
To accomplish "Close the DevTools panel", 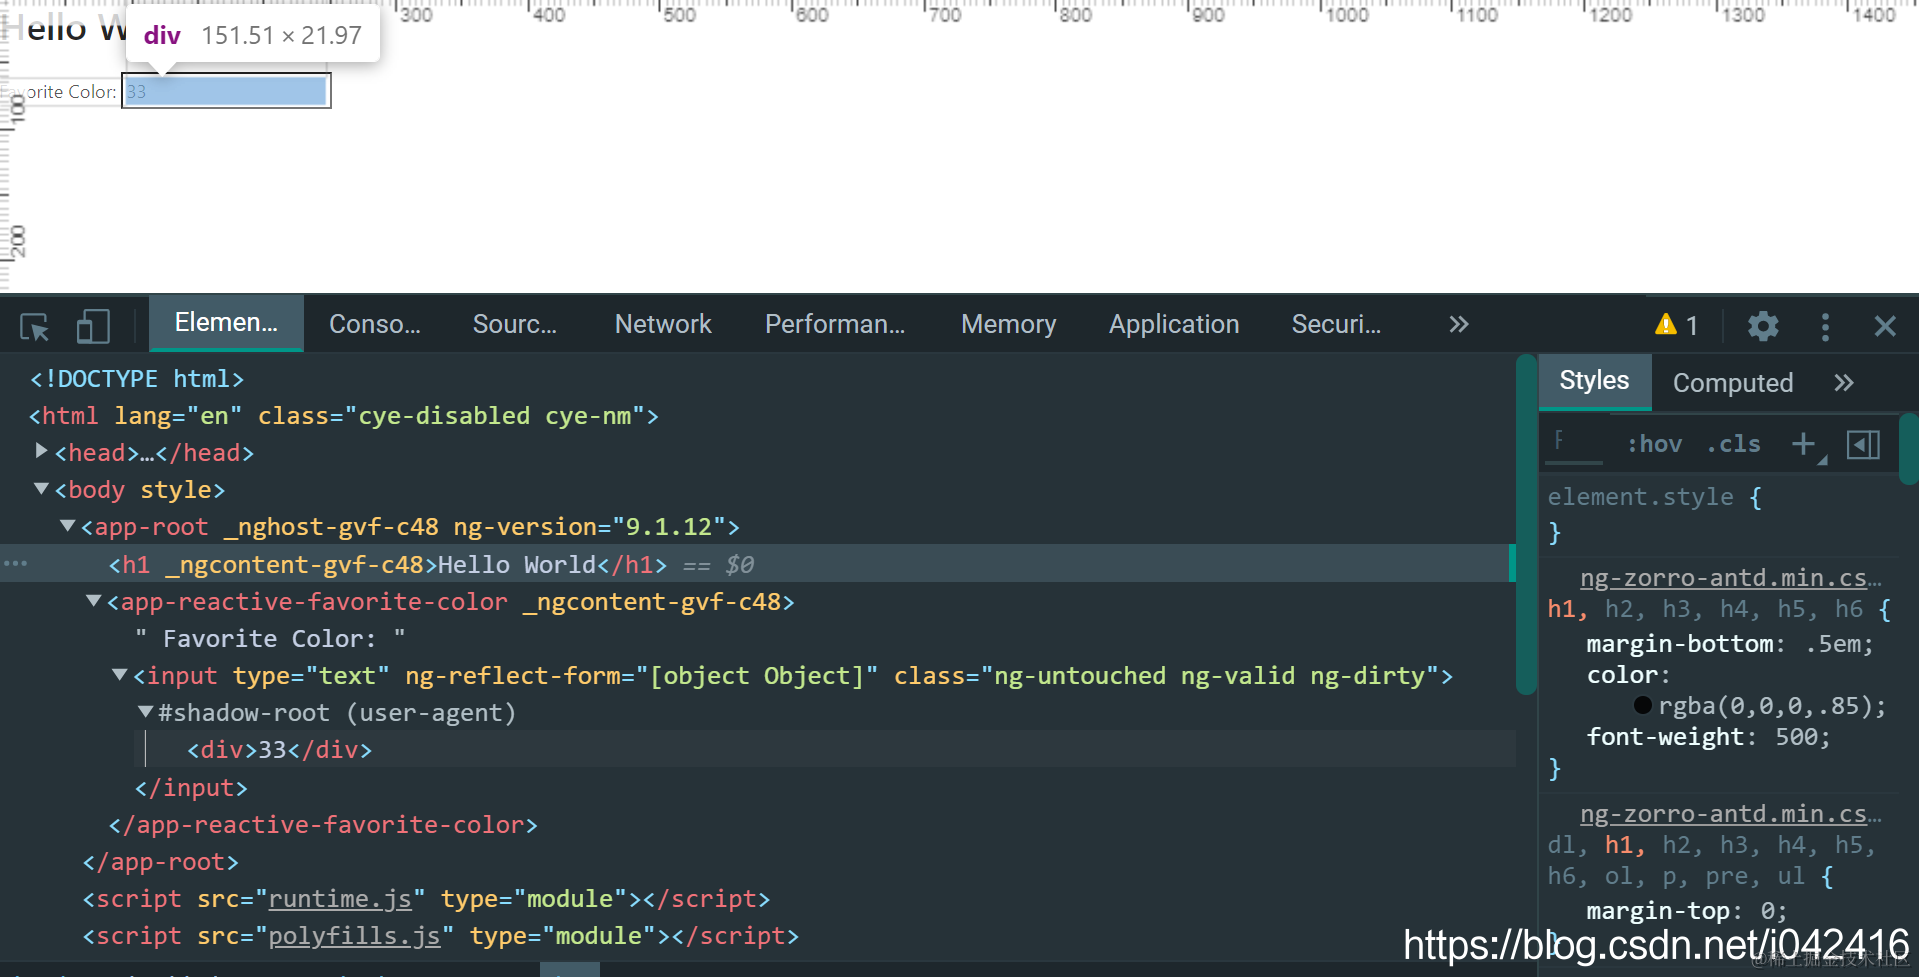I will point(1885,326).
